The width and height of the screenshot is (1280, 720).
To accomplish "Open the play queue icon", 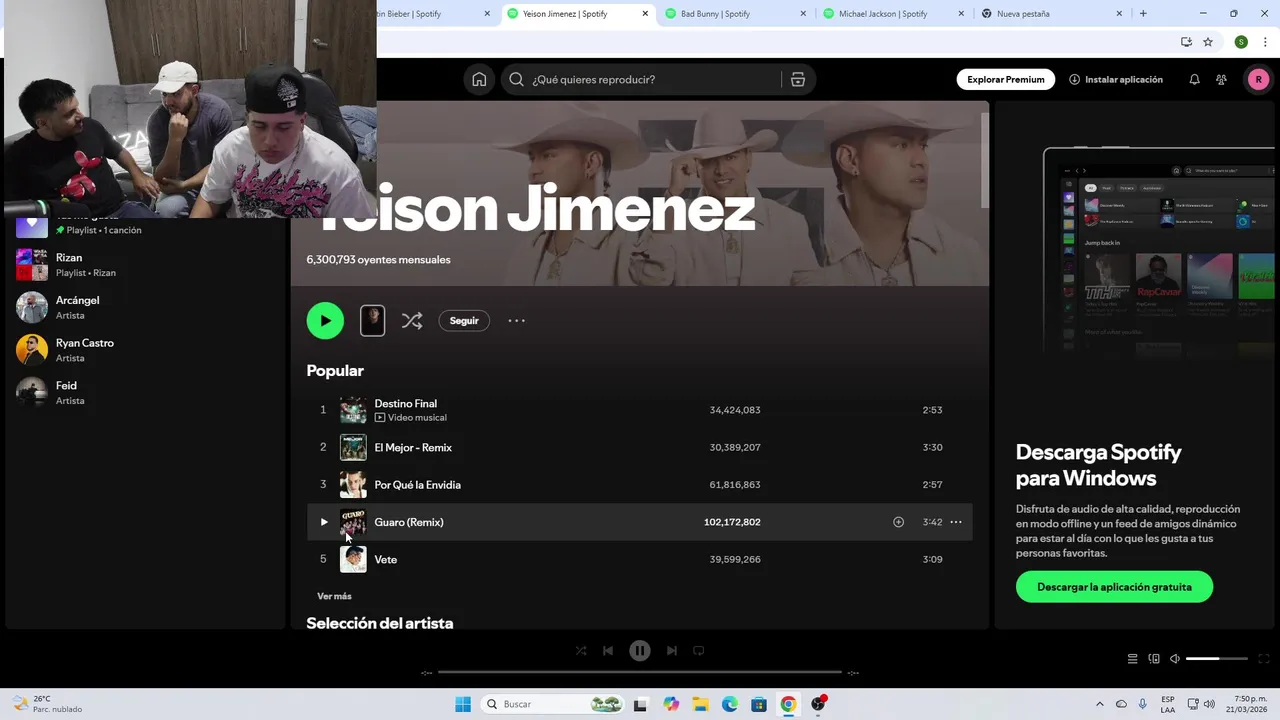I will click(1132, 659).
